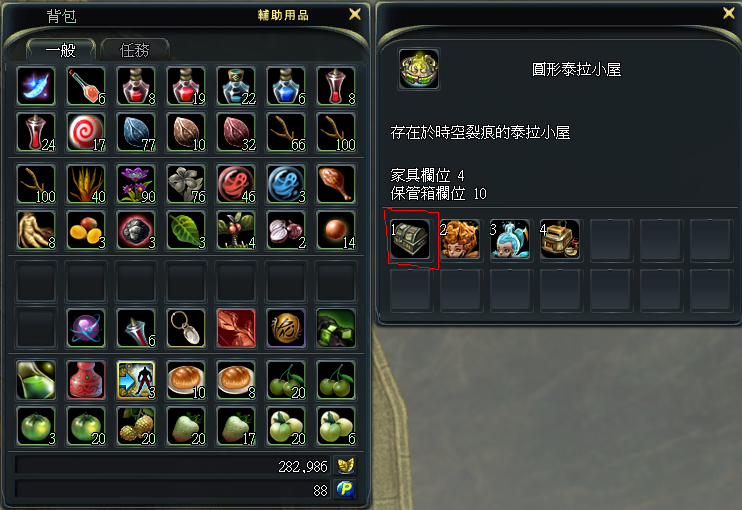Screen dimensions: 742x510
Task: Pick the roasted chicken leg item
Action: pyautogui.click(x=336, y=184)
